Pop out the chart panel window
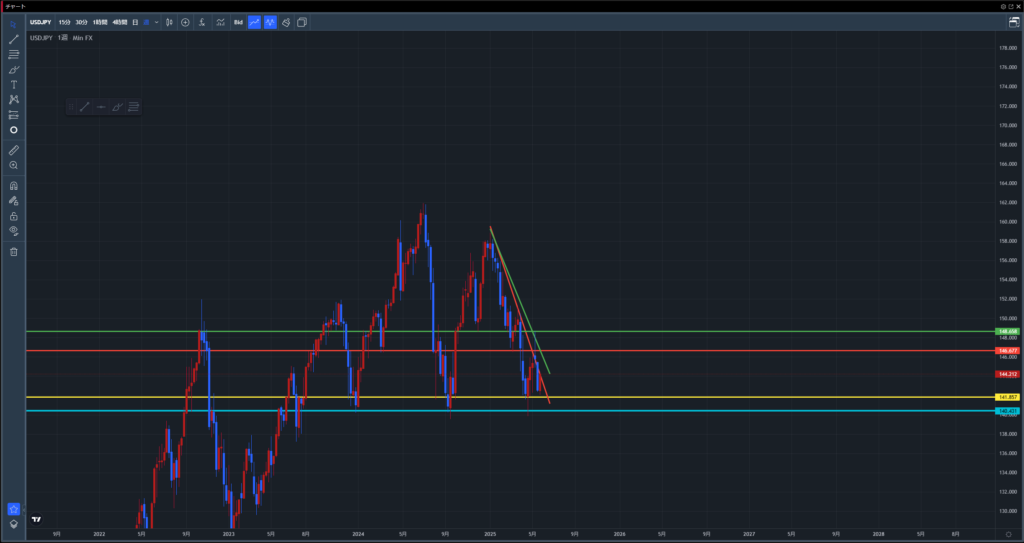1024x543 pixels. point(1011,6)
